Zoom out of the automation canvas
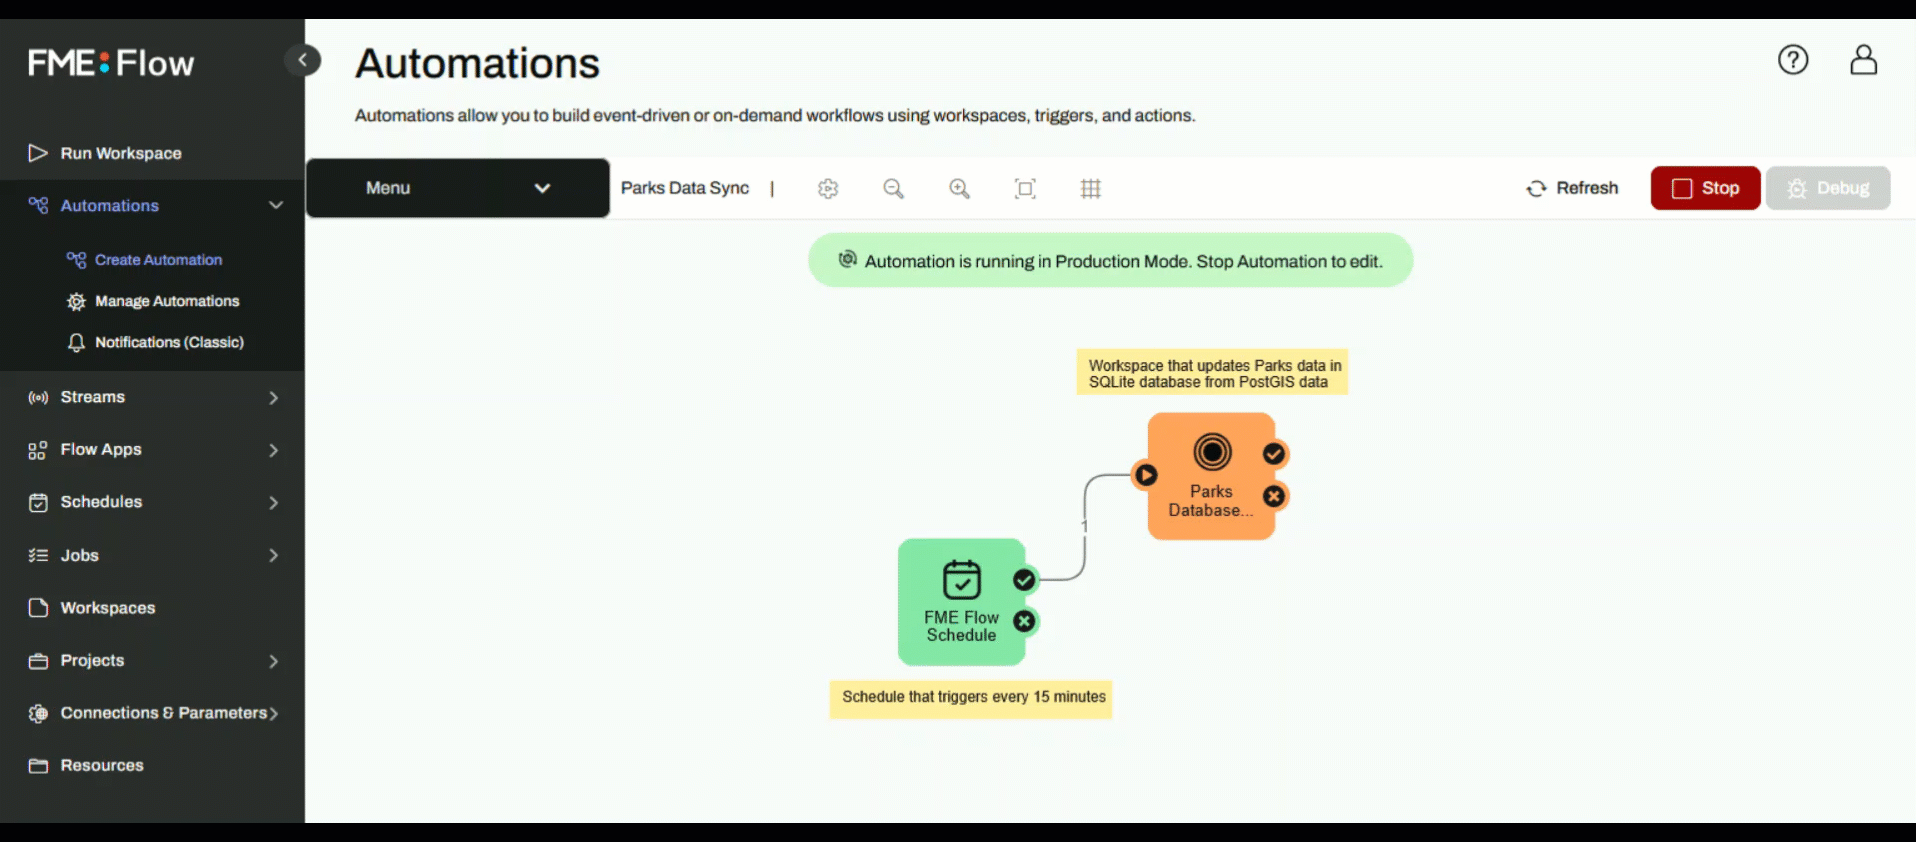Screen dimensions: 1916x842 [x=893, y=188]
